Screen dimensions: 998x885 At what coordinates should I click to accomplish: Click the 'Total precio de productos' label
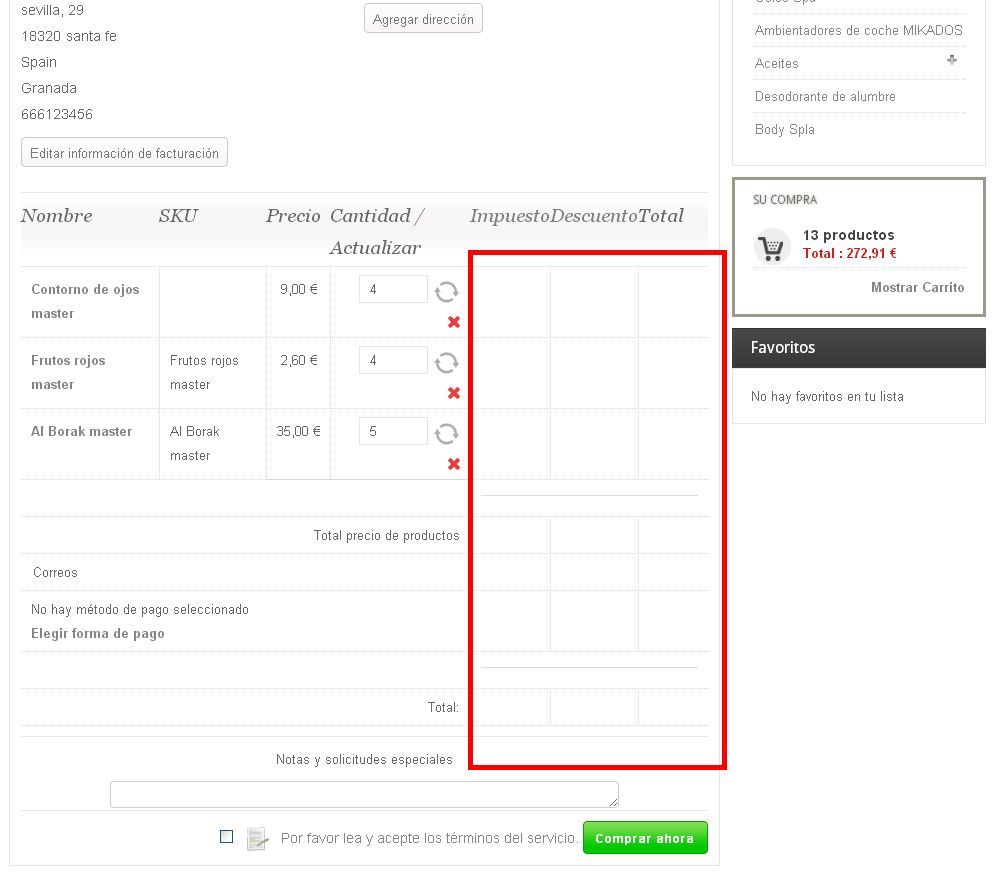(386, 535)
